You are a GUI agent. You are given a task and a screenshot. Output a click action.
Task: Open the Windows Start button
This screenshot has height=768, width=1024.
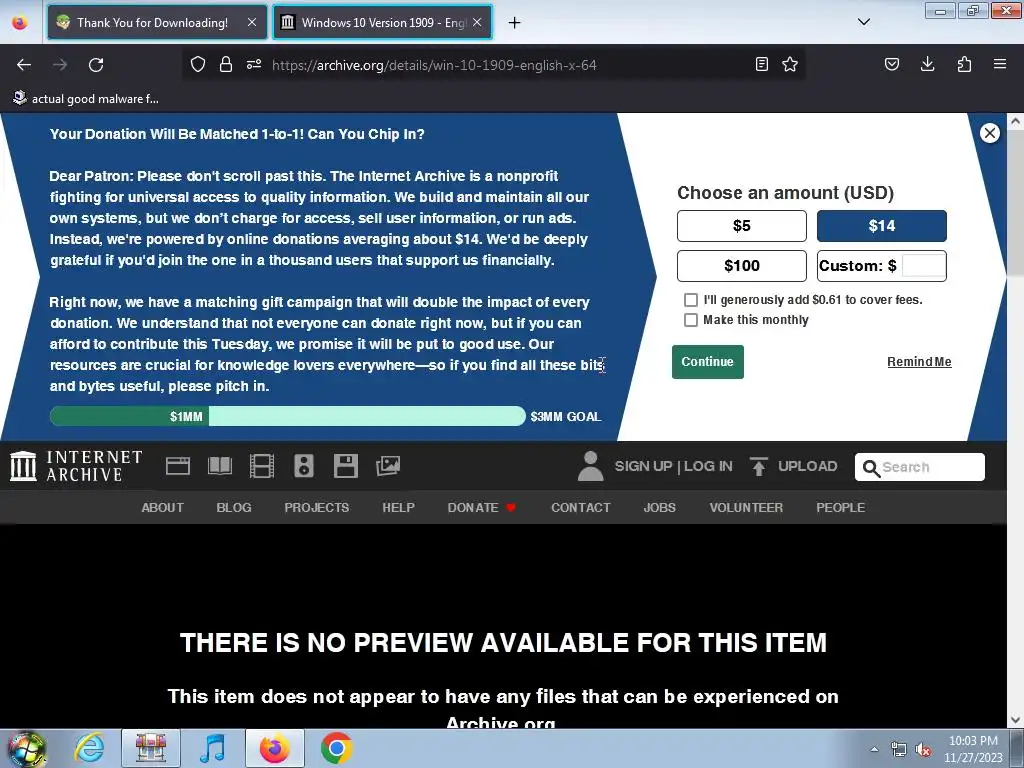click(x=27, y=749)
